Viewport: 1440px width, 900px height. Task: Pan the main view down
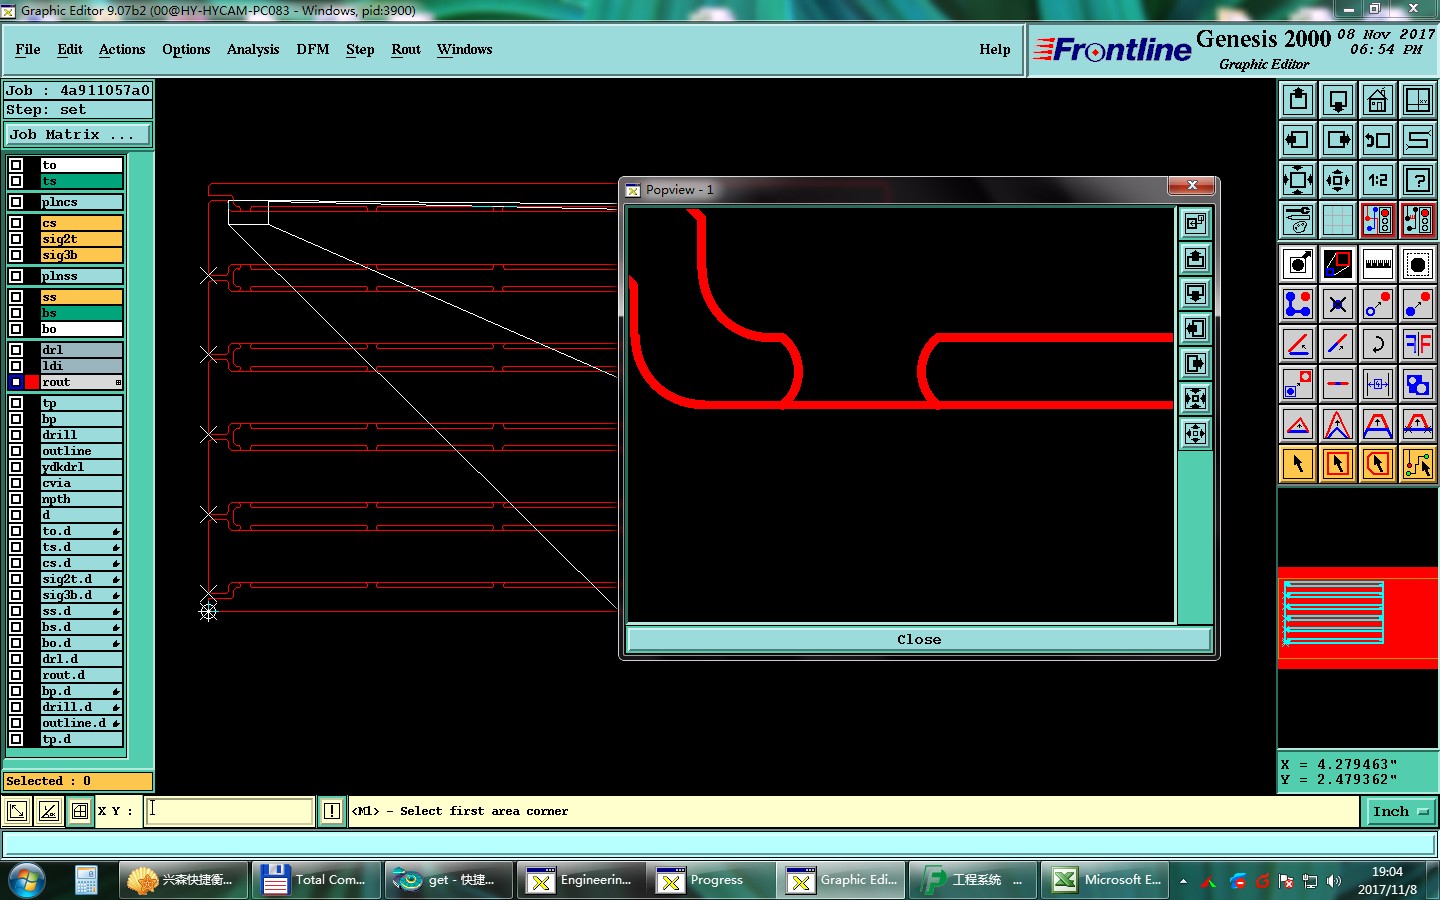click(x=1338, y=100)
